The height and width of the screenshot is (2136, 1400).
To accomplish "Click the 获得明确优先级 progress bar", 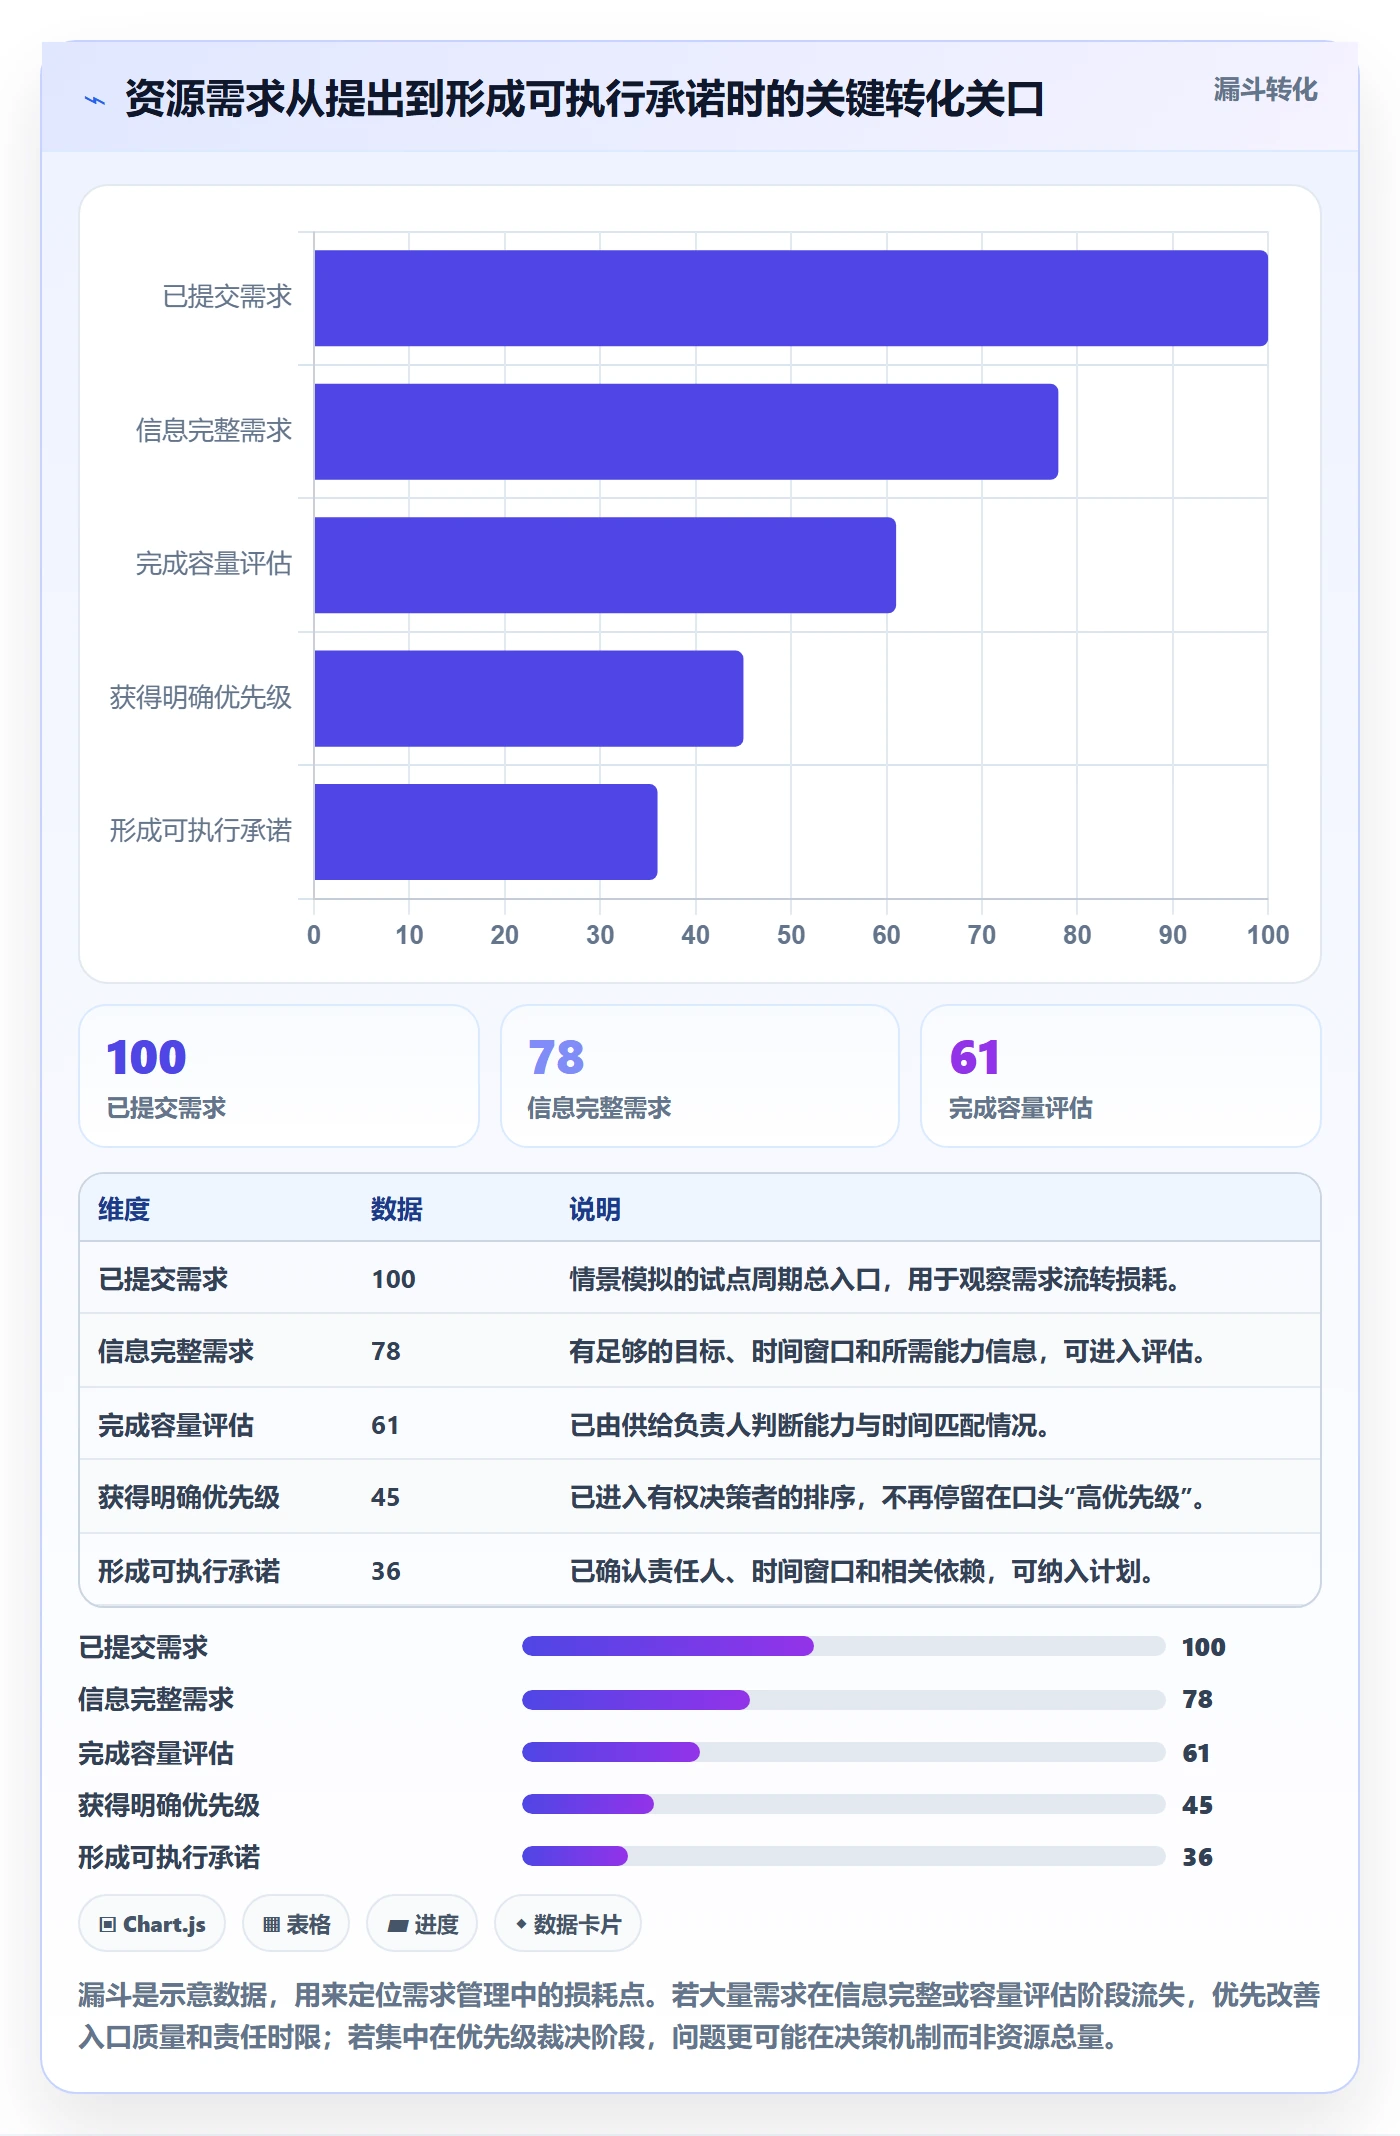I will [844, 1804].
